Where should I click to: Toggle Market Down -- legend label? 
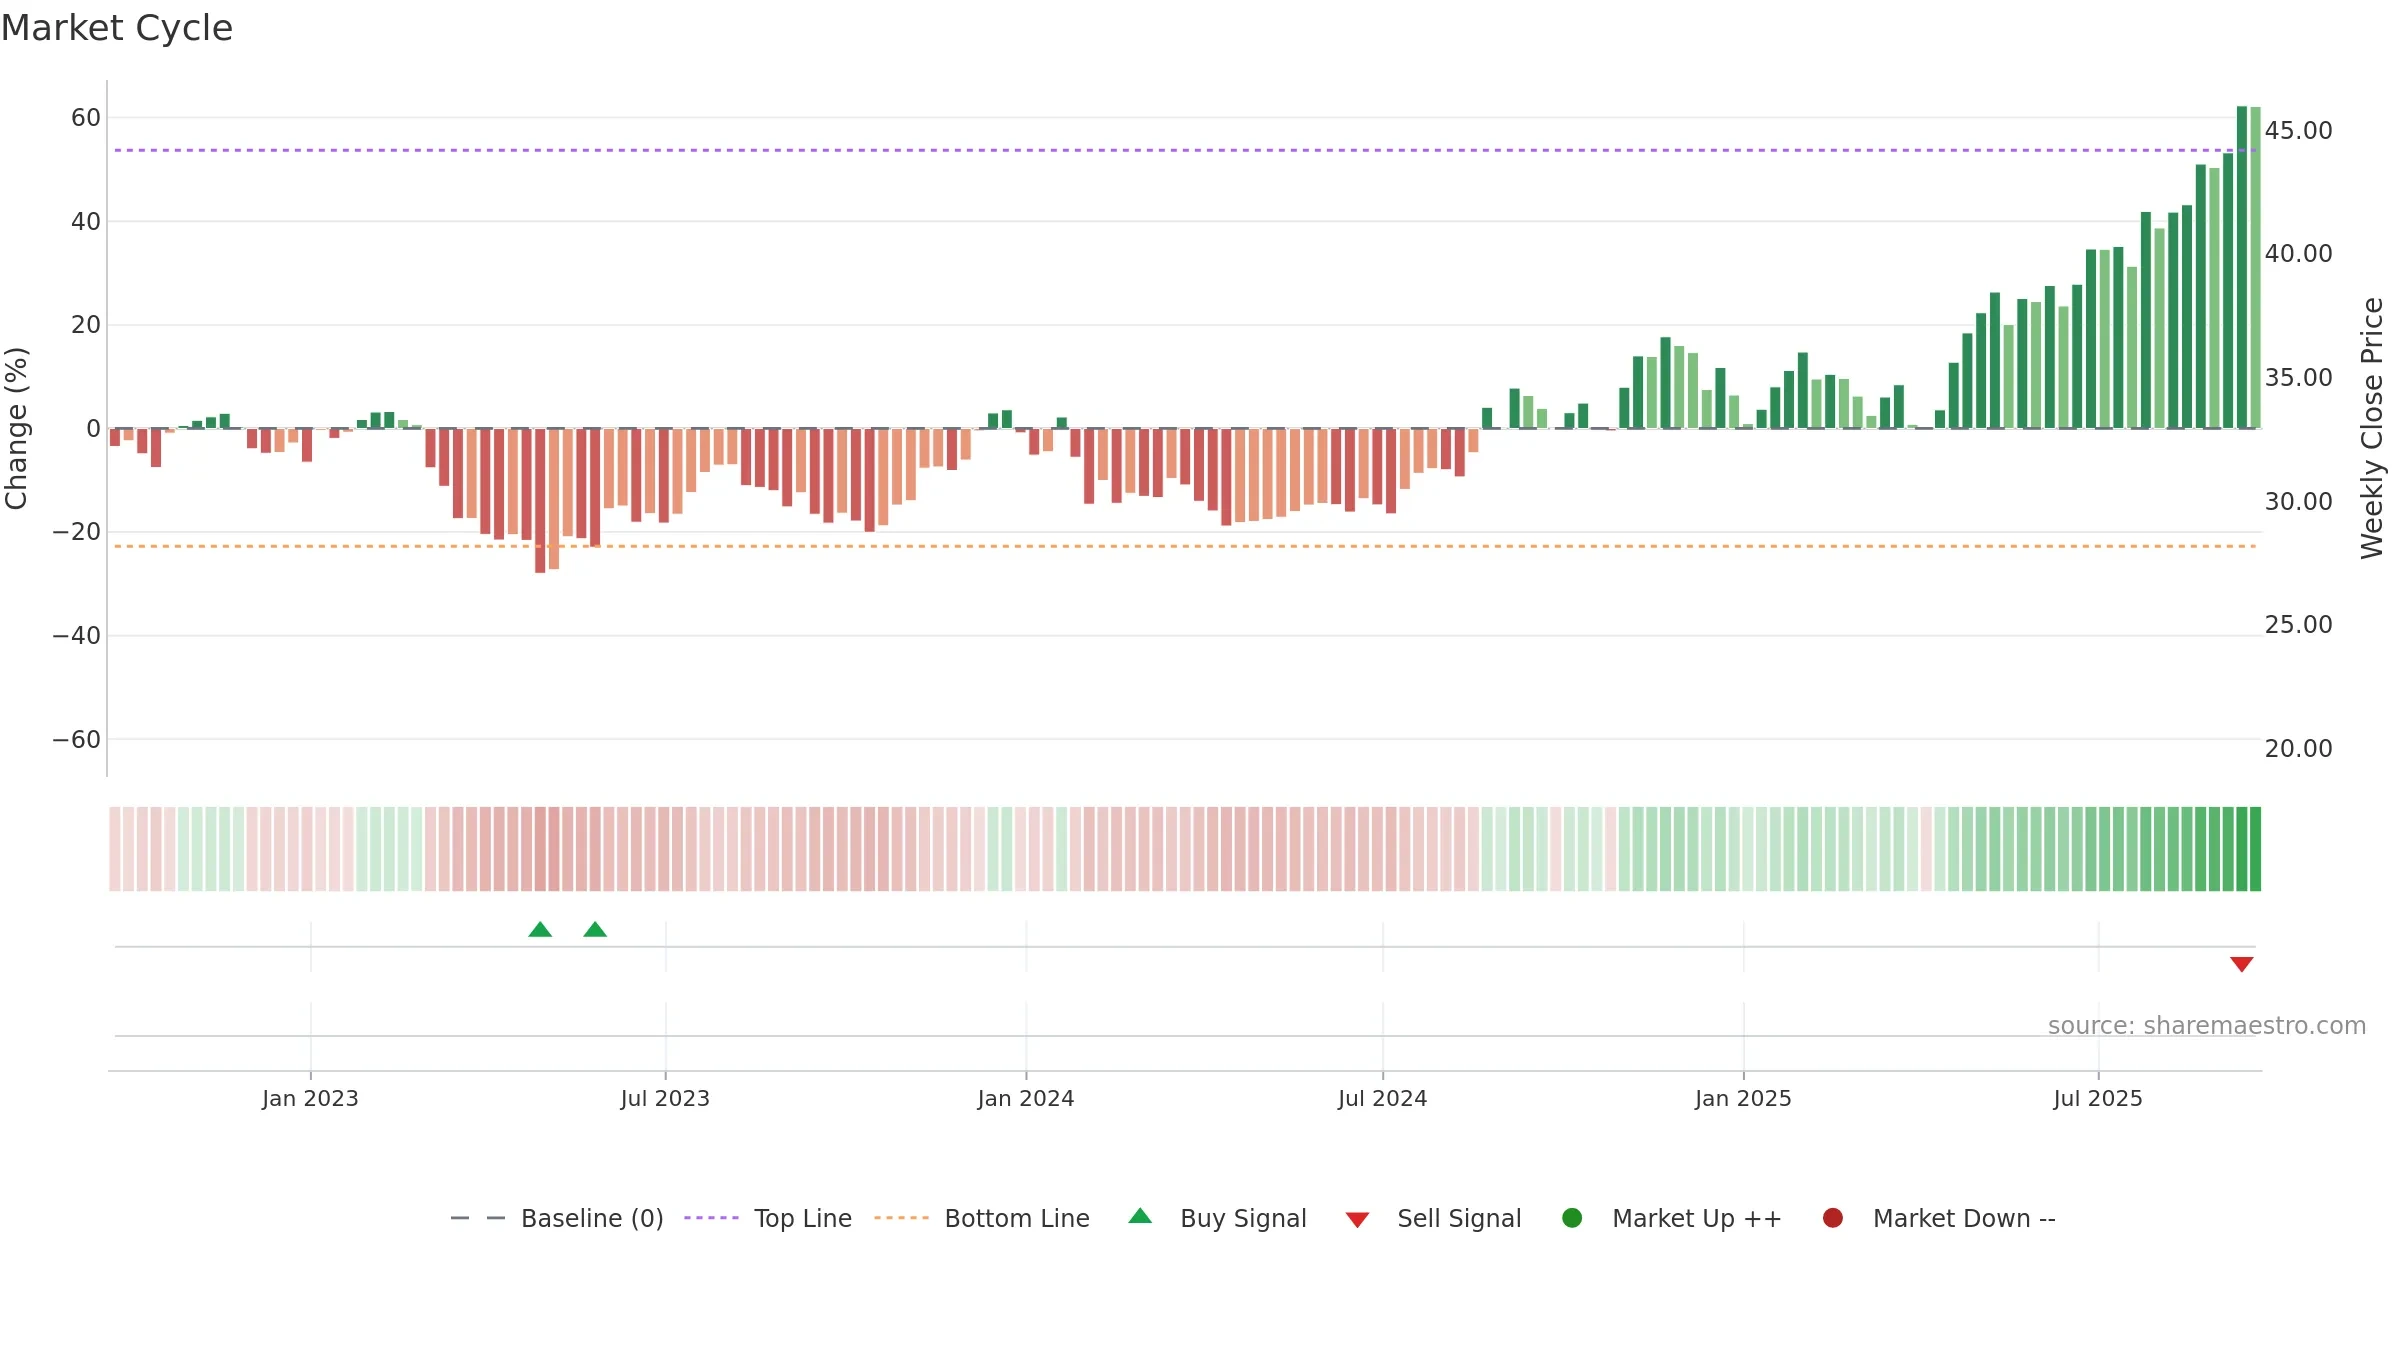point(1964,1218)
